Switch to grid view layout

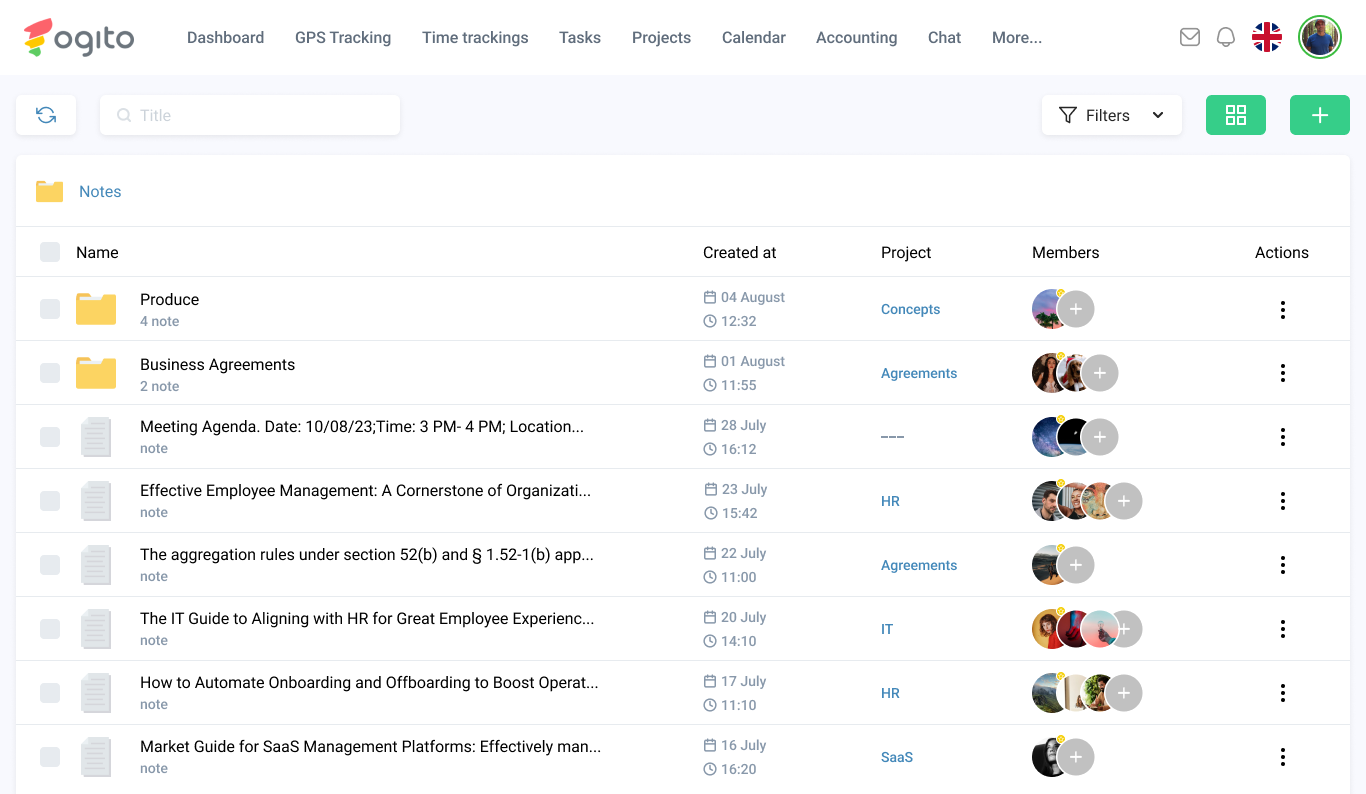pos(1236,115)
